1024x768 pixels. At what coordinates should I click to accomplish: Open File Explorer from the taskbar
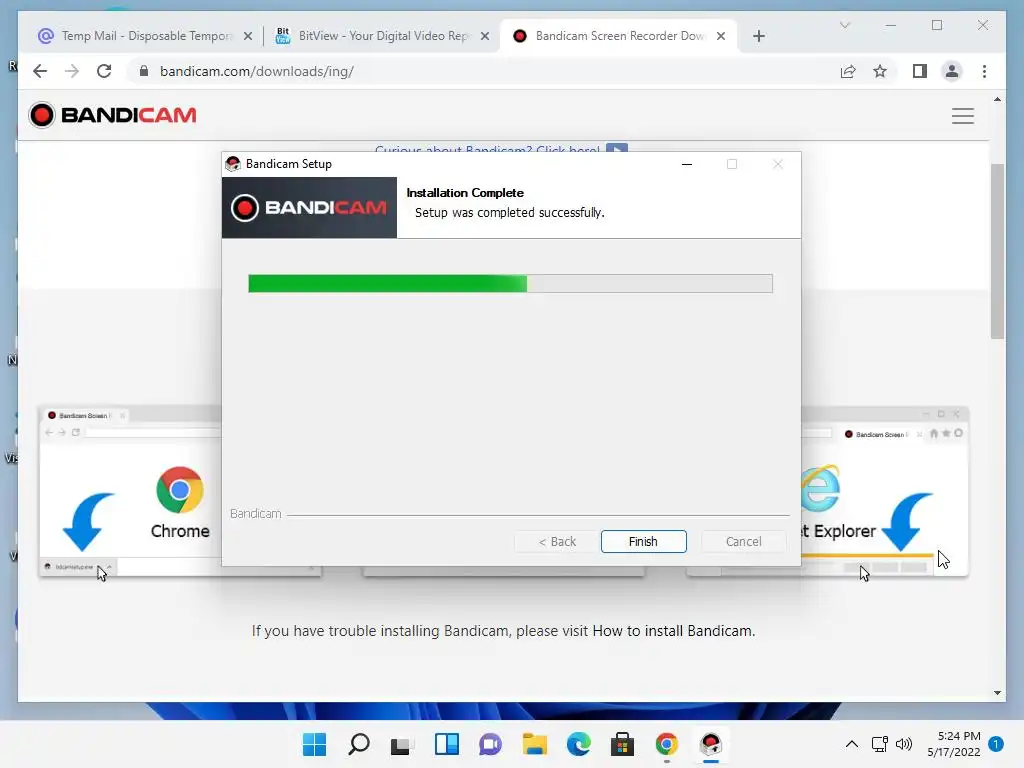(x=534, y=744)
